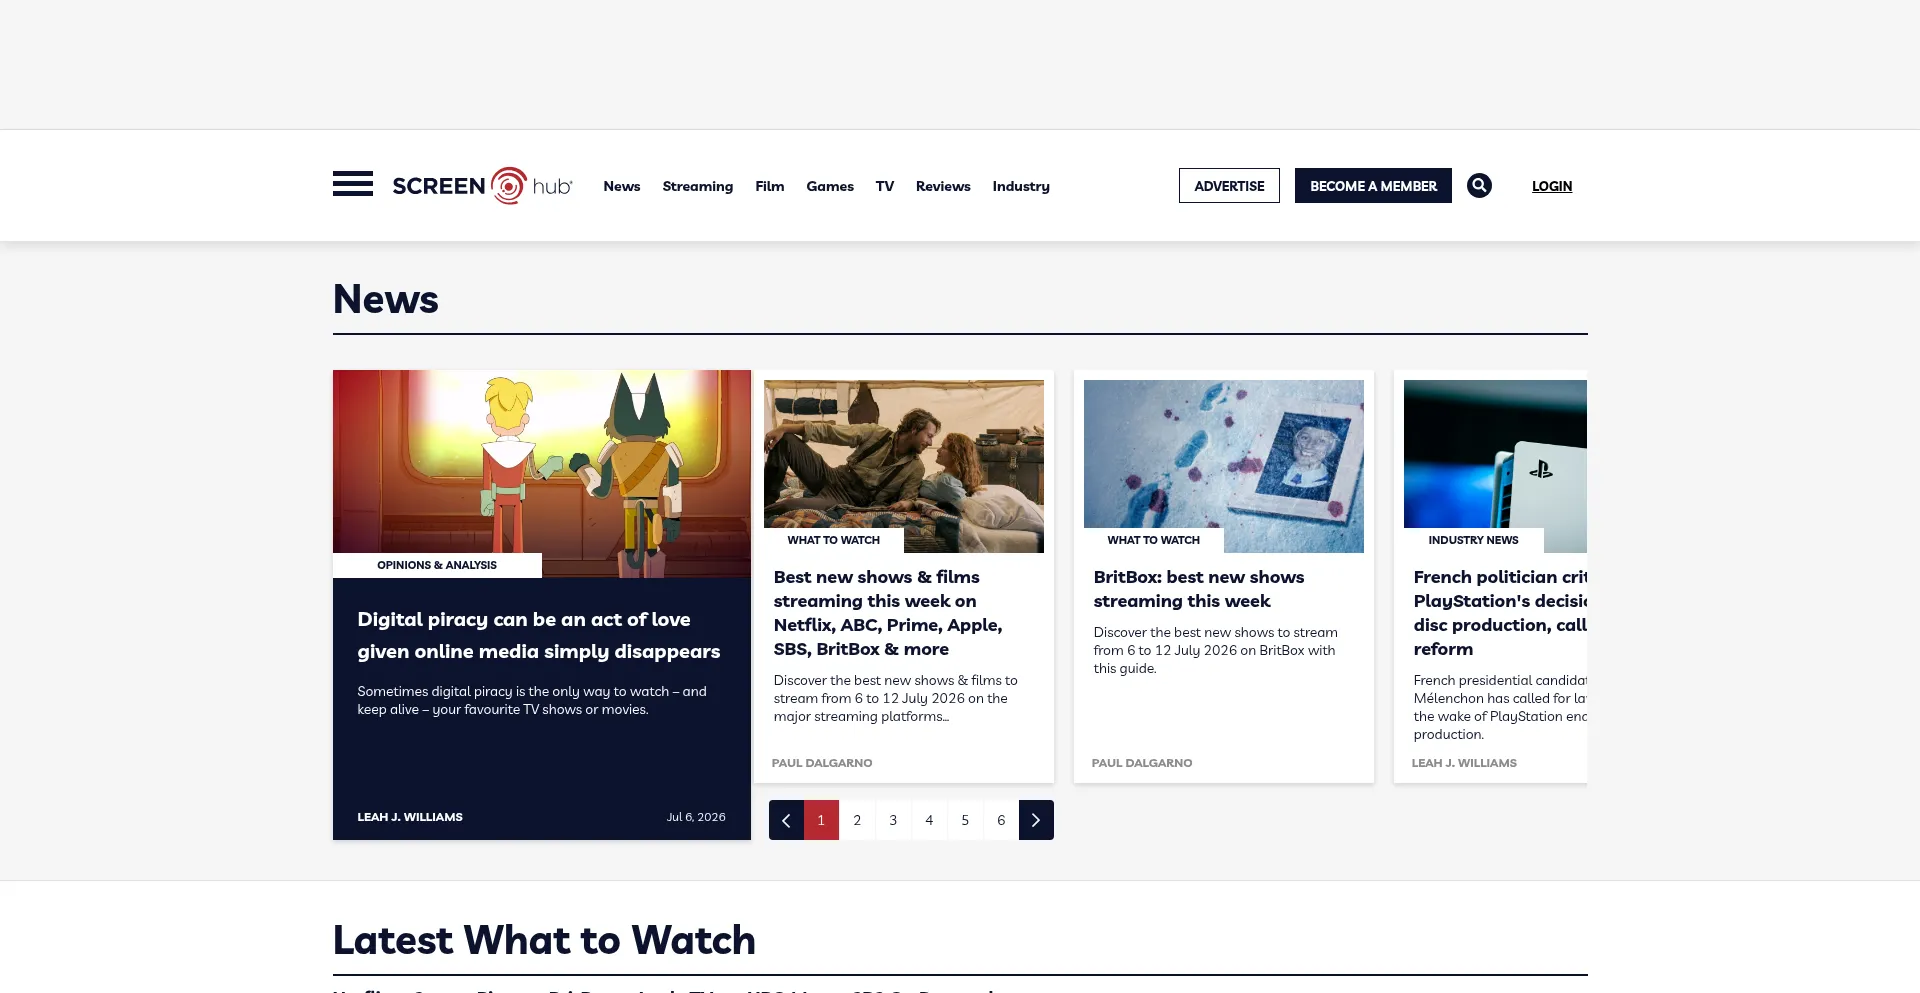The height and width of the screenshot is (993, 1920).
Task: Click Leah J. Williams author on featured article
Action: pos(410,817)
